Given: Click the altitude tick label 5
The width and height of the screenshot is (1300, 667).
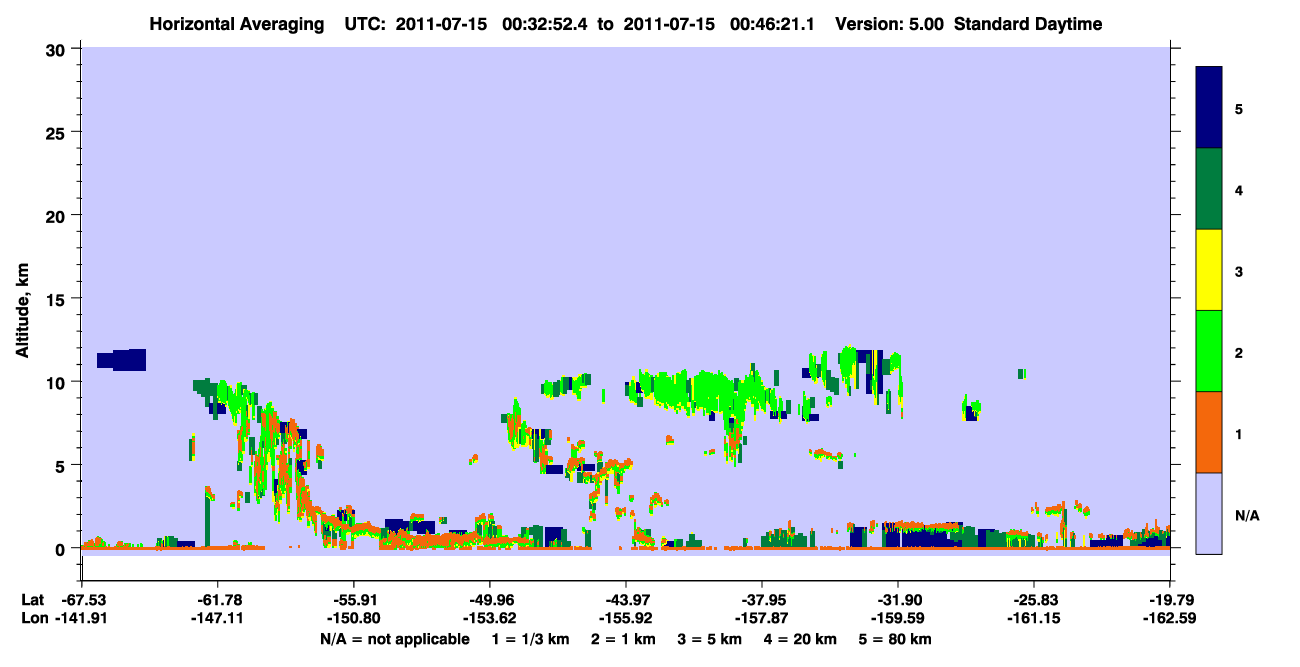Looking at the screenshot, I should coord(63,465).
